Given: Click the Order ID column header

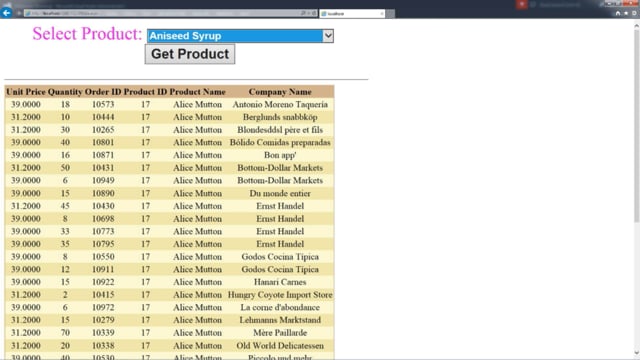Looking at the screenshot, I should [x=103, y=92].
